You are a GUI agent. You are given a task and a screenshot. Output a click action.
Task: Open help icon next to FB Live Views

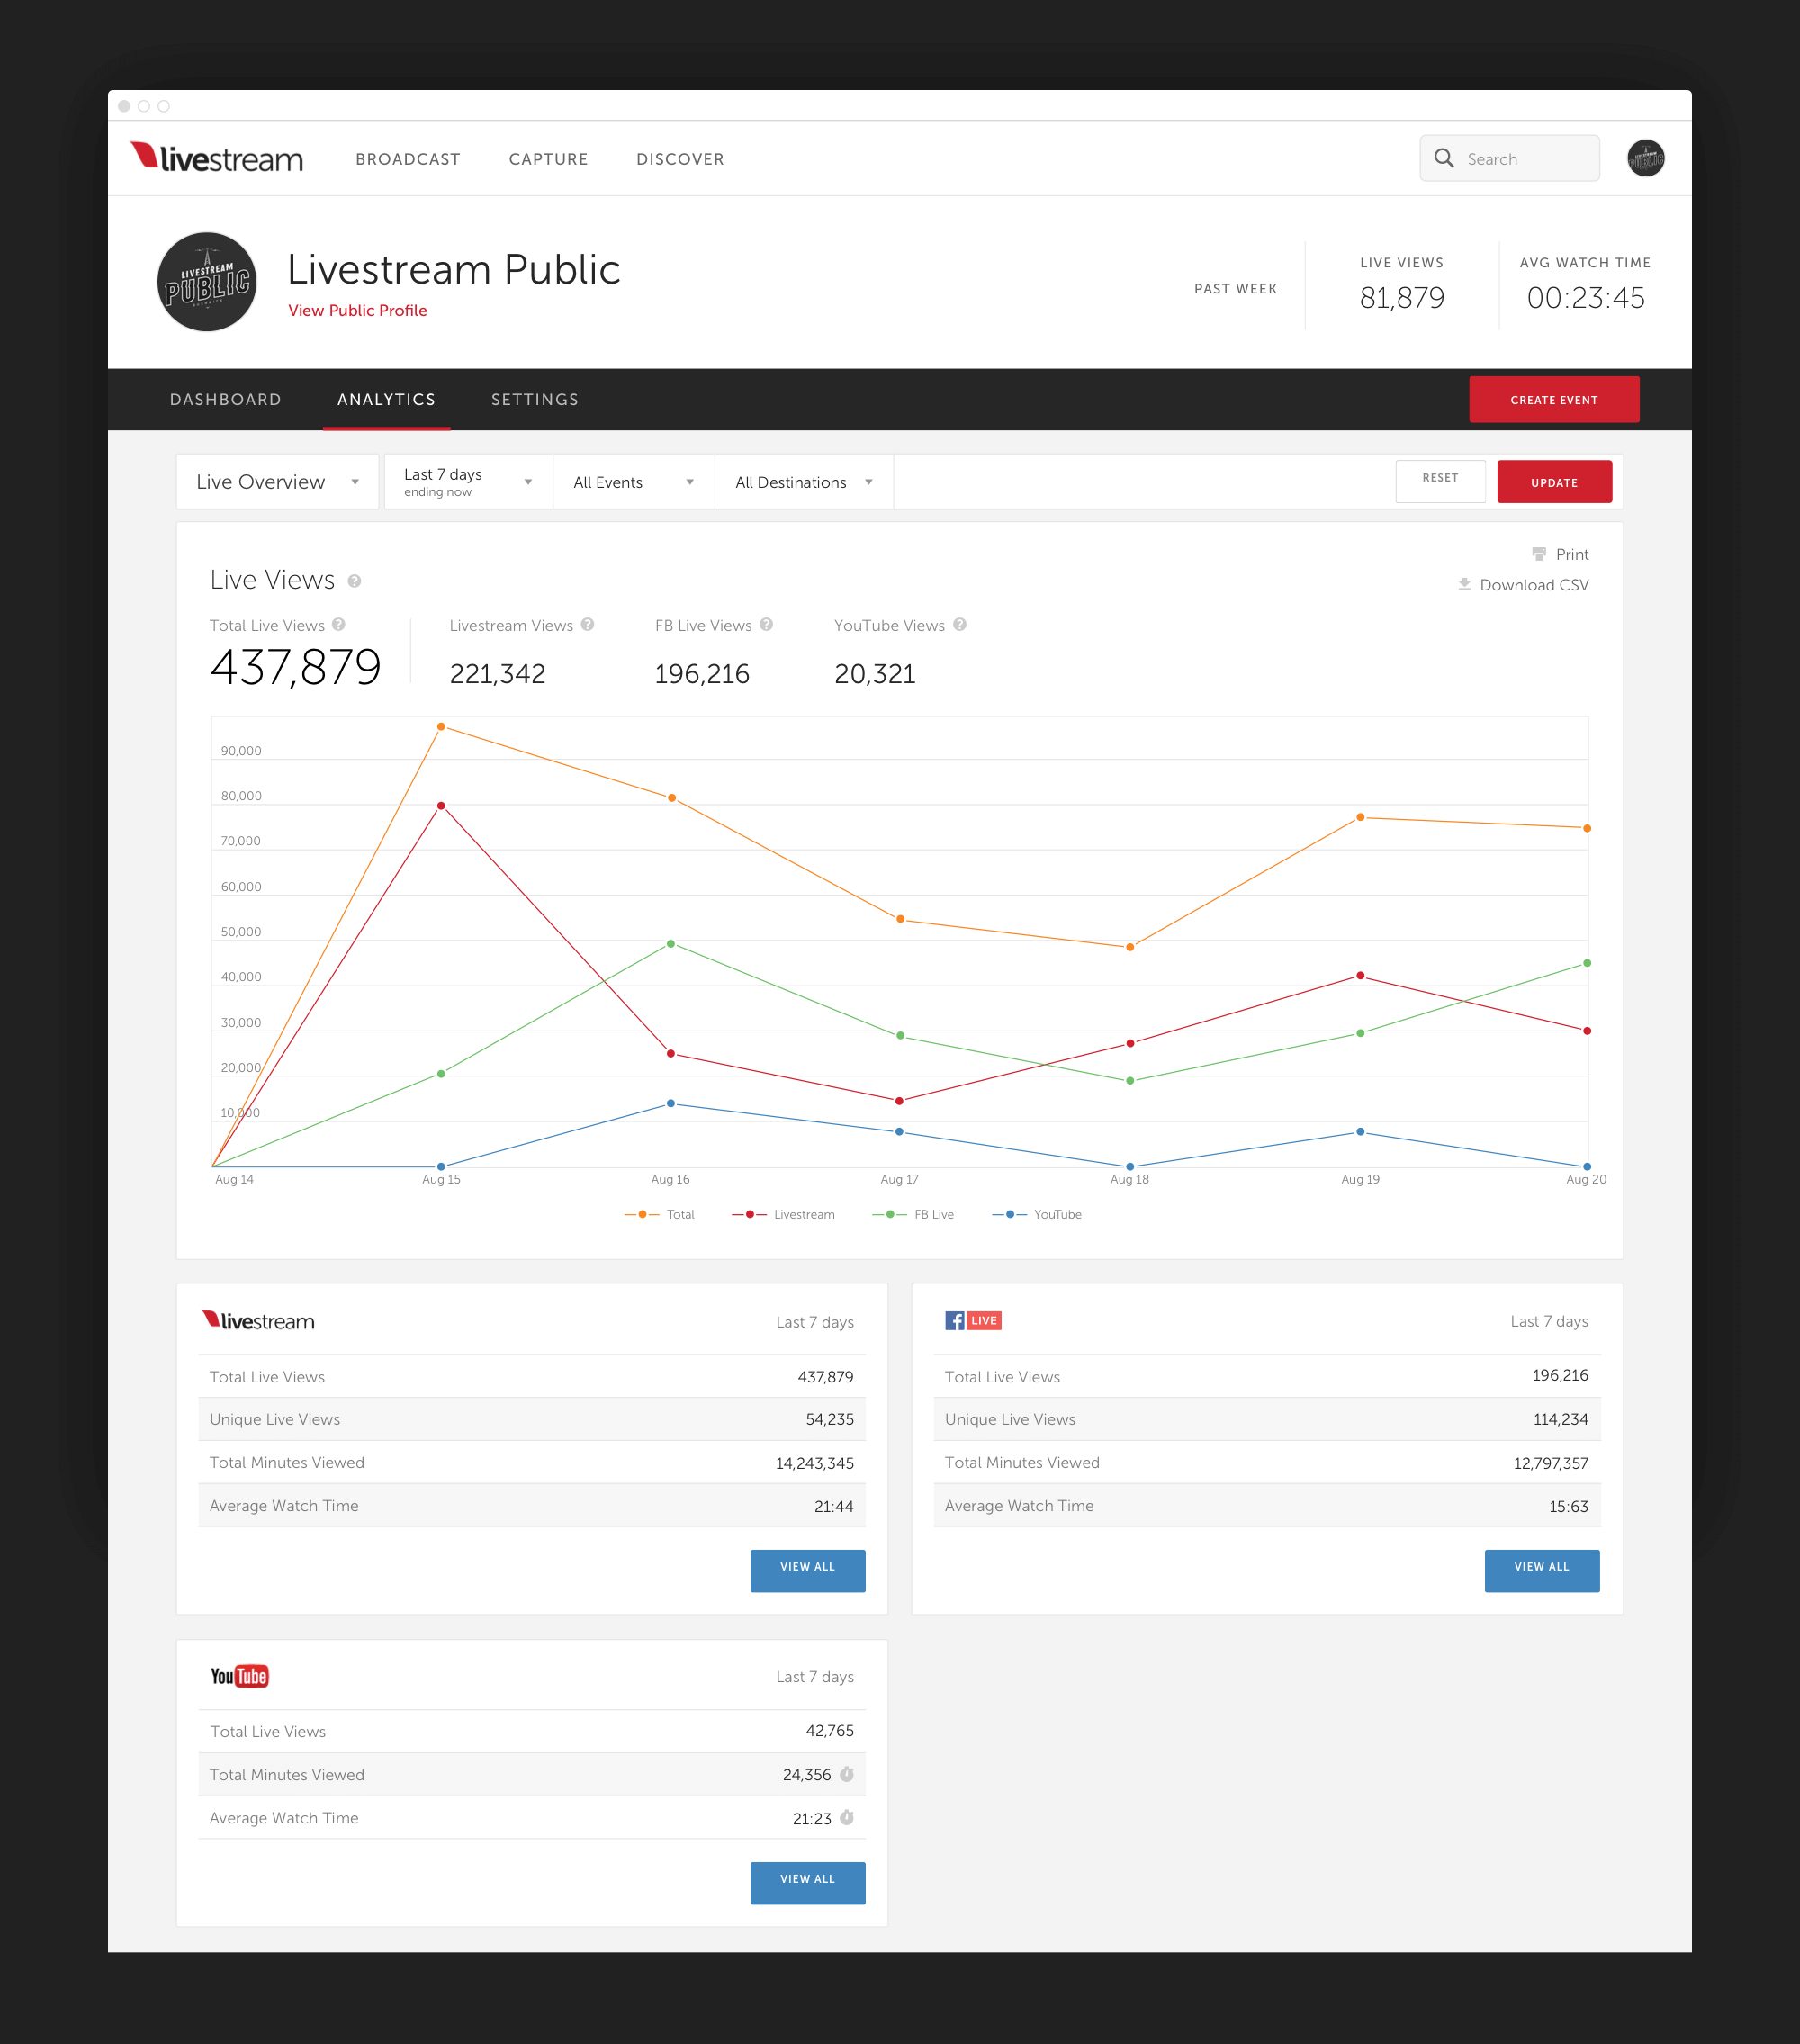(766, 625)
